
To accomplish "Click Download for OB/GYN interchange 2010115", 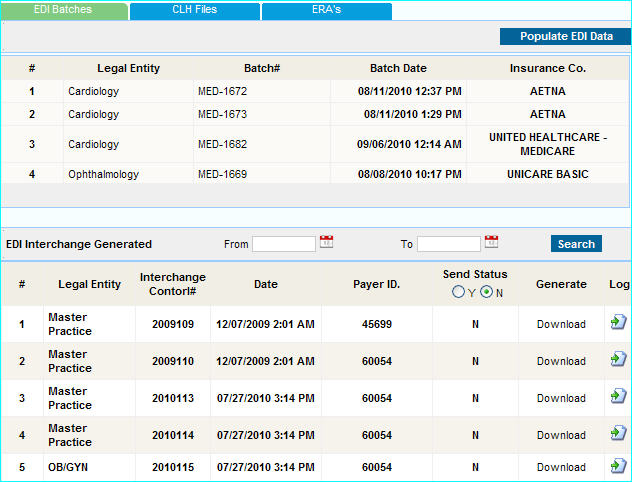I will [x=561, y=467].
